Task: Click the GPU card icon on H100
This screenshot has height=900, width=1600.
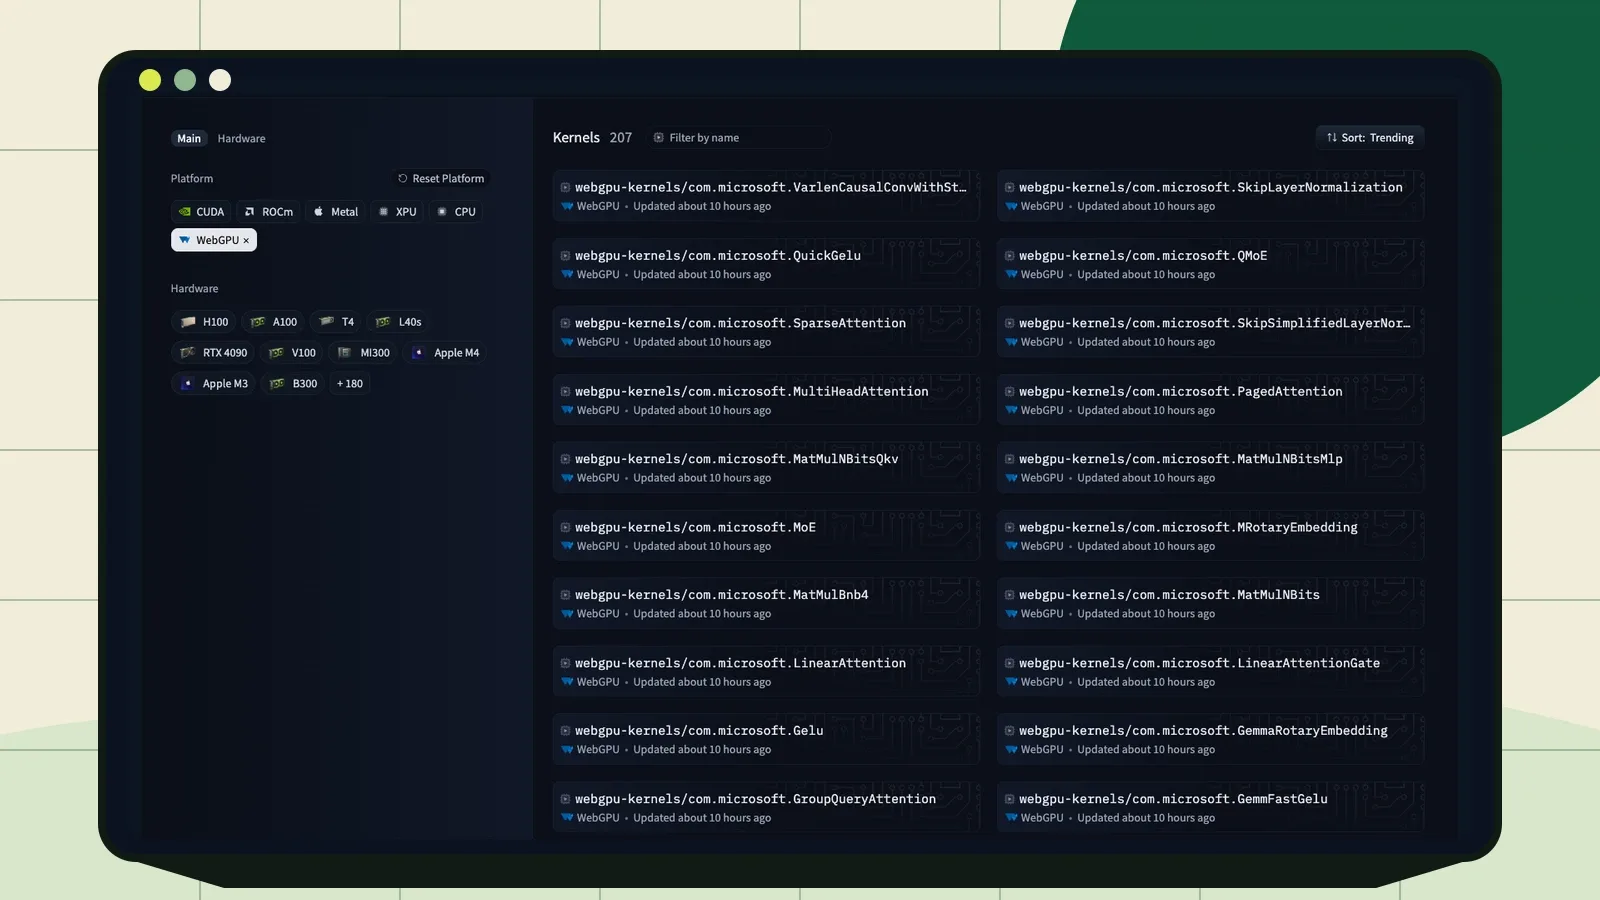Action: click(x=188, y=322)
